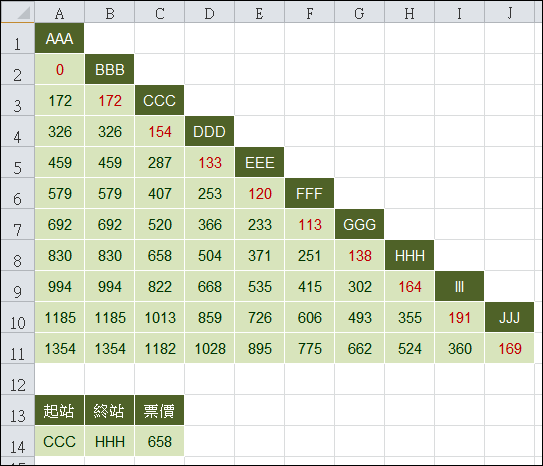This screenshot has height=466, width=543.
Task: Click cell 355 in row 10
Action: click(409, 317)
